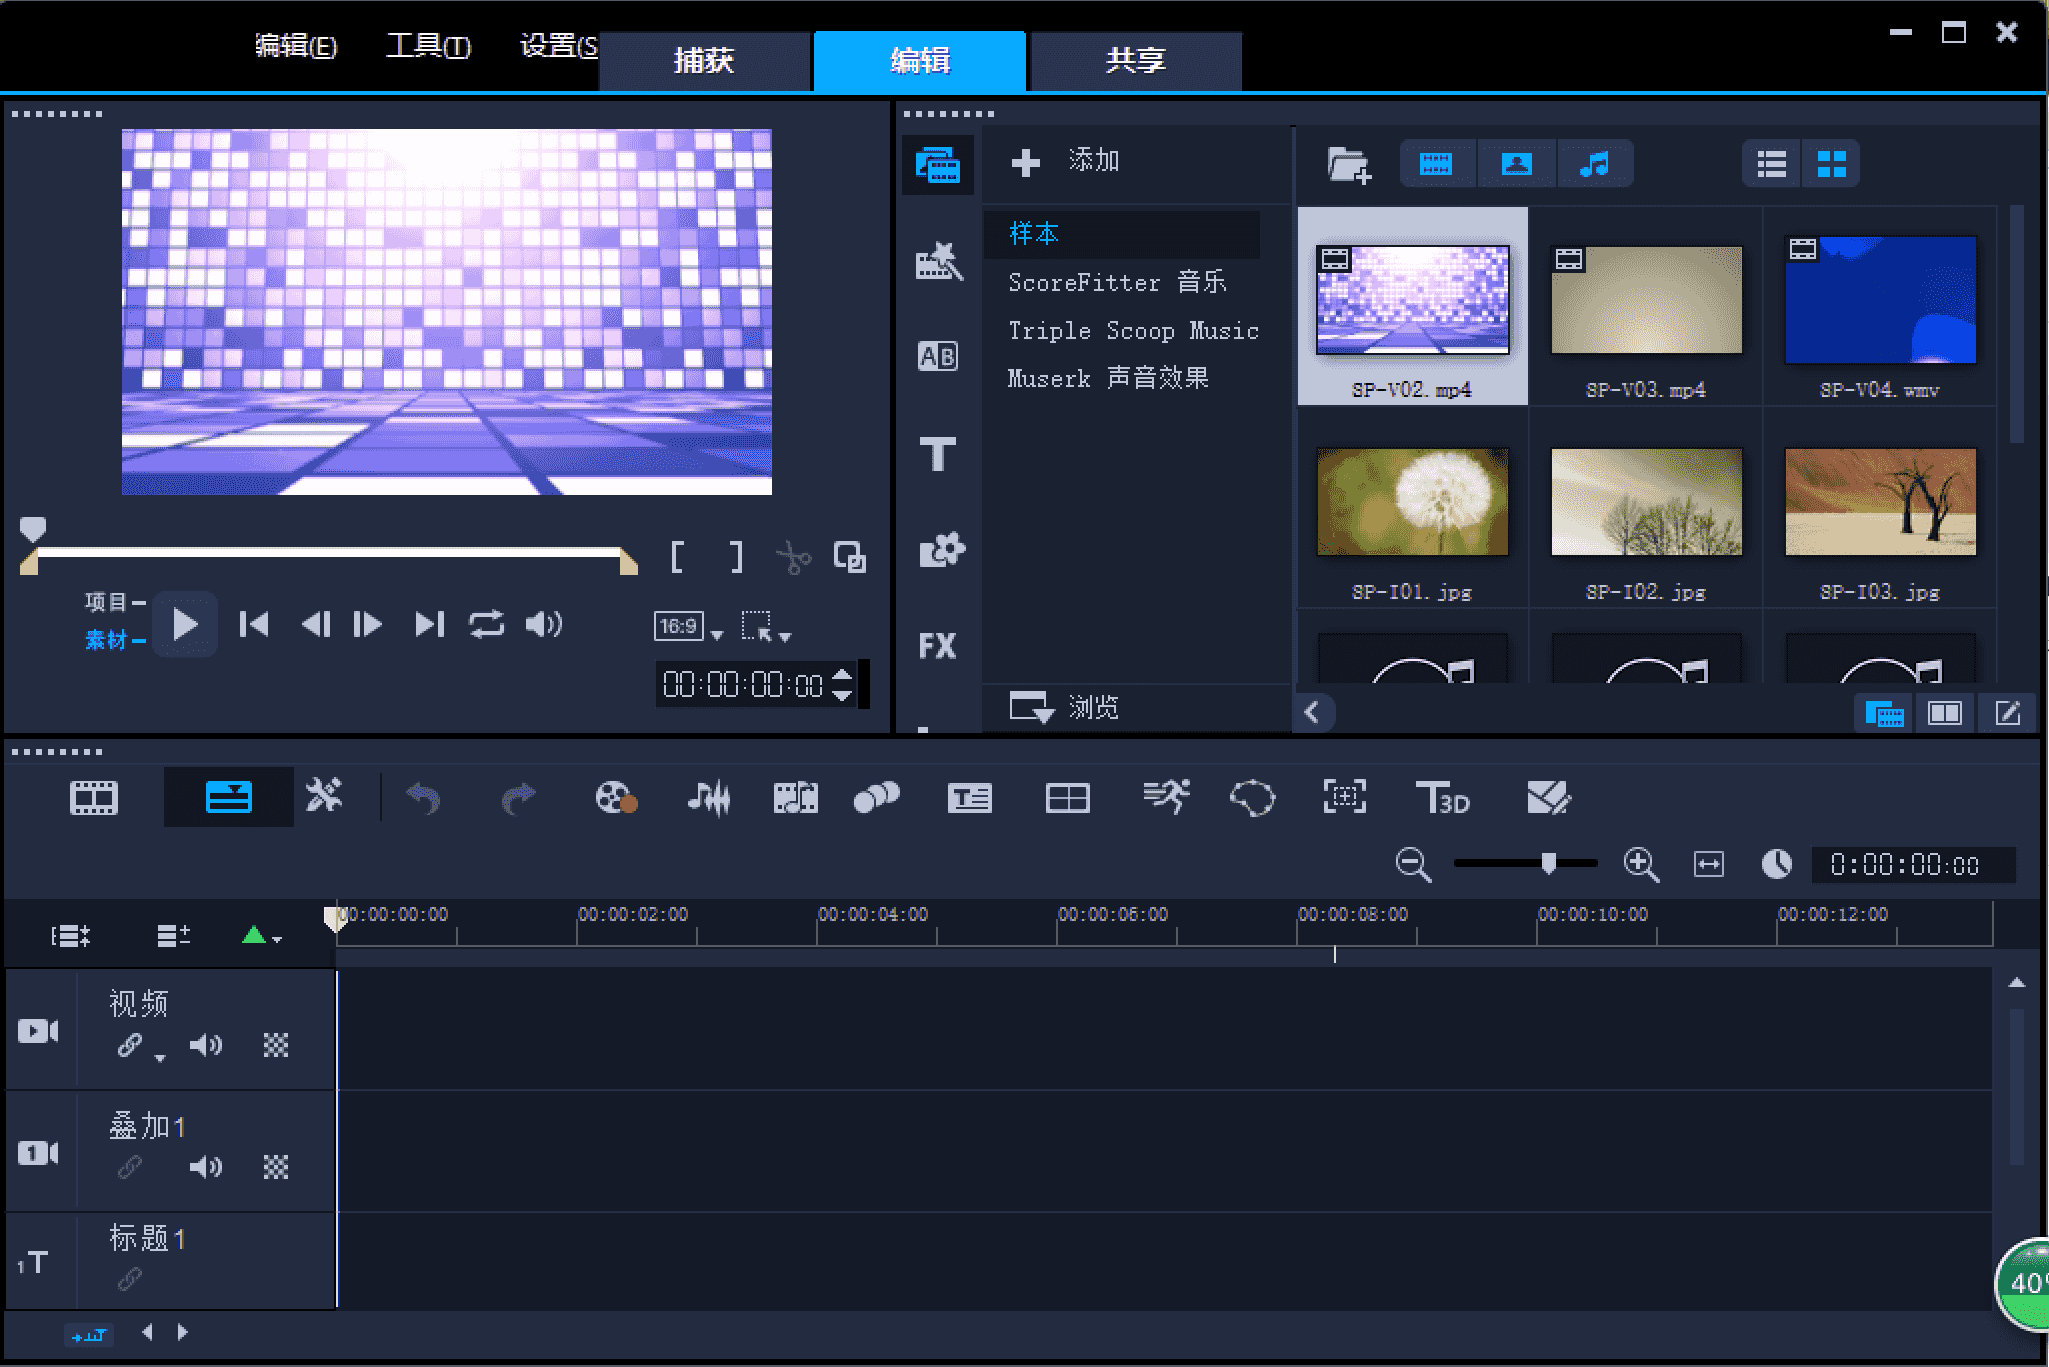Open the Title library (T icon)
The image size is (2049, 1367).
pyautogui.click(x=937, y=454)
